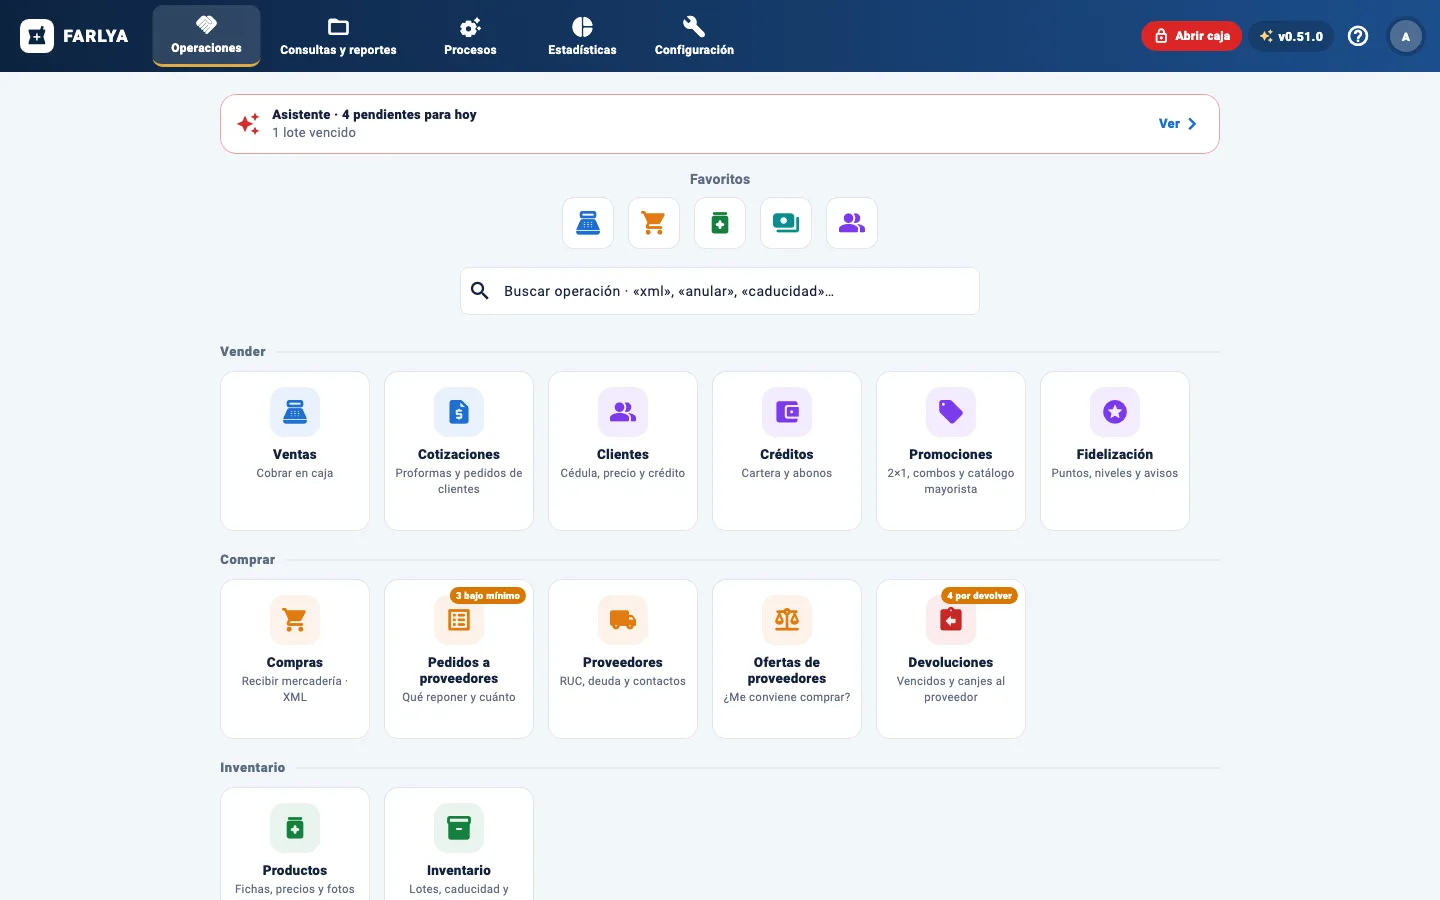Viewport: 1440px width, 900px height.
Task: Click the FARLYA logo
Action: click(74, 36)
